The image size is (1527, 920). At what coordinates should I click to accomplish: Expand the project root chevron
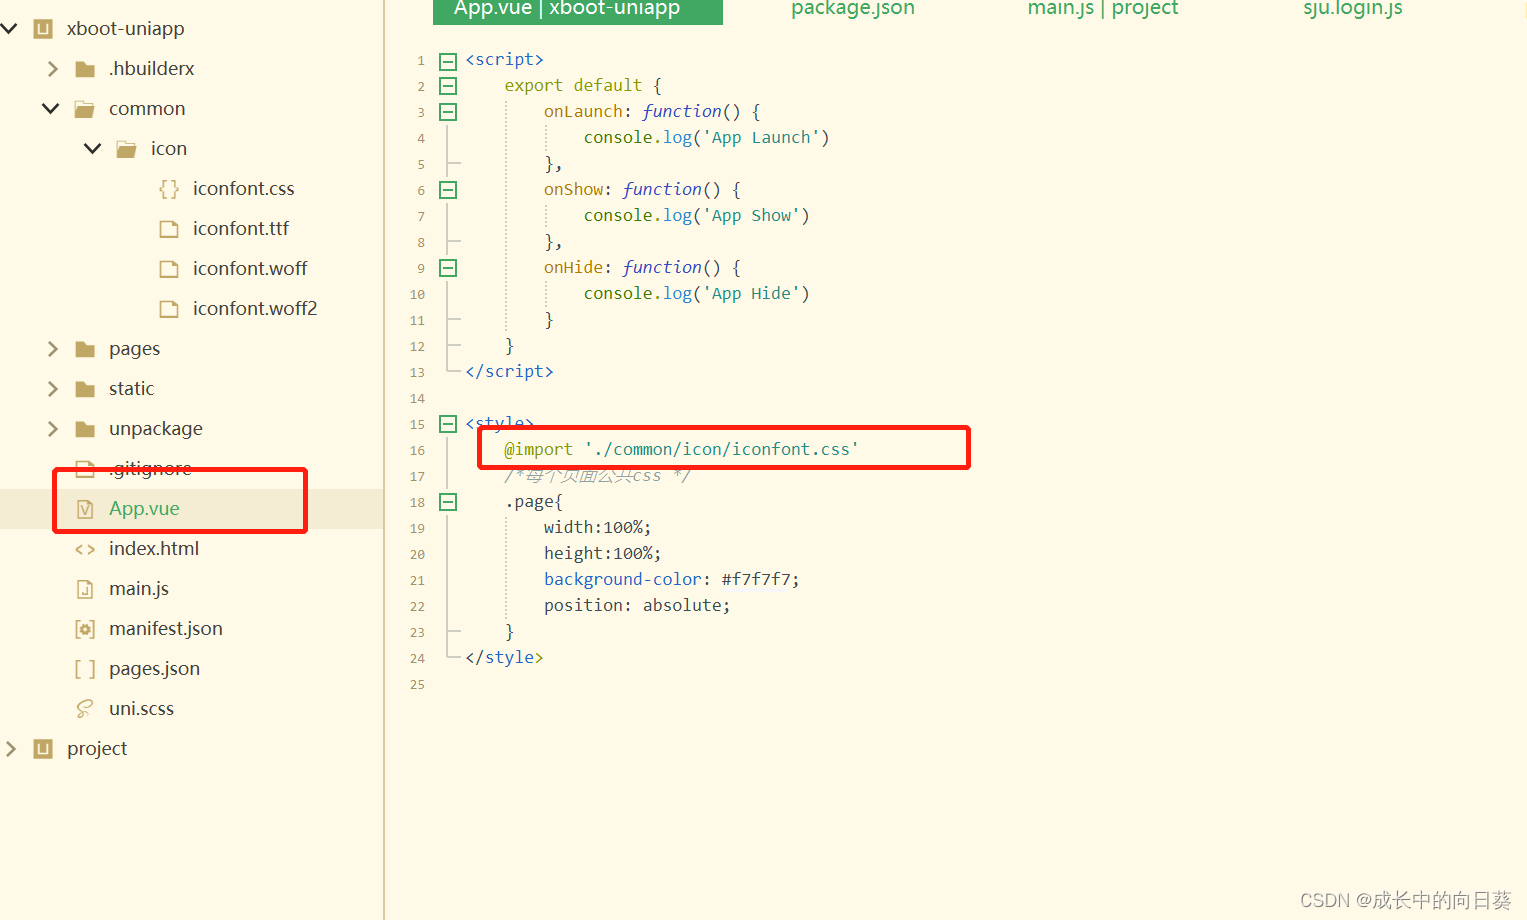11,748
